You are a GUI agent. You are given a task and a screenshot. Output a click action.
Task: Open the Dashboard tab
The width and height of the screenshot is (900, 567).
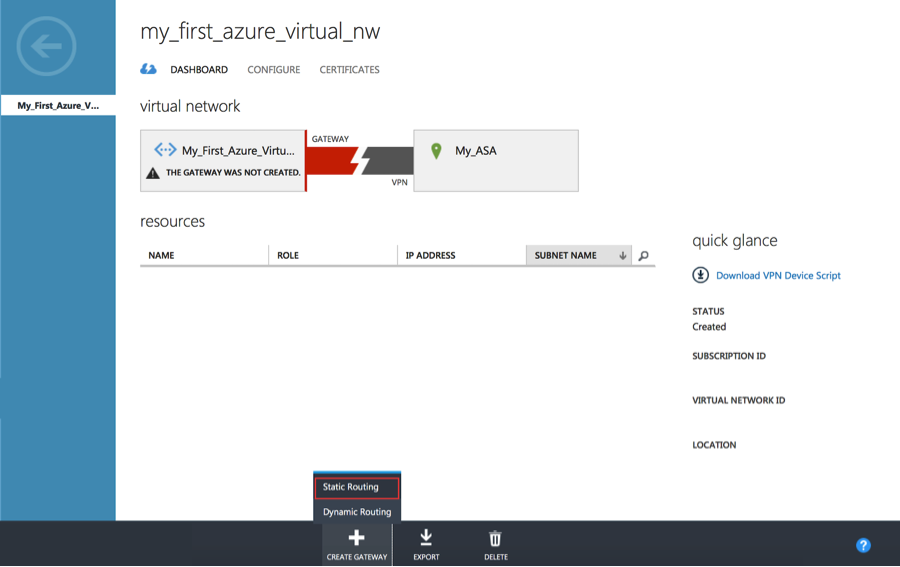click(x=199, y=69)
